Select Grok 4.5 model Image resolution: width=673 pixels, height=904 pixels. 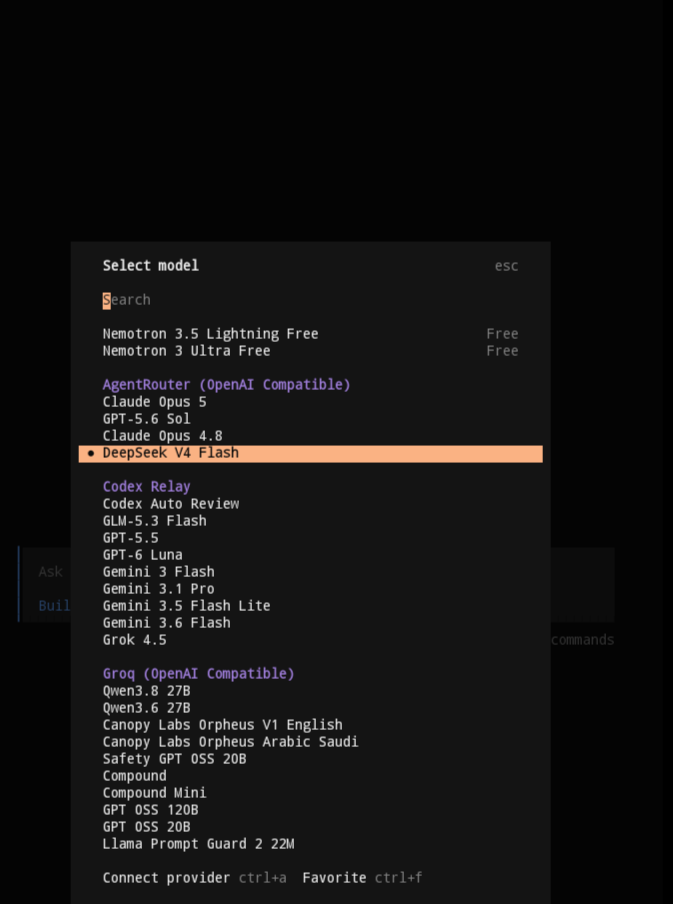(x=310, y=640)
